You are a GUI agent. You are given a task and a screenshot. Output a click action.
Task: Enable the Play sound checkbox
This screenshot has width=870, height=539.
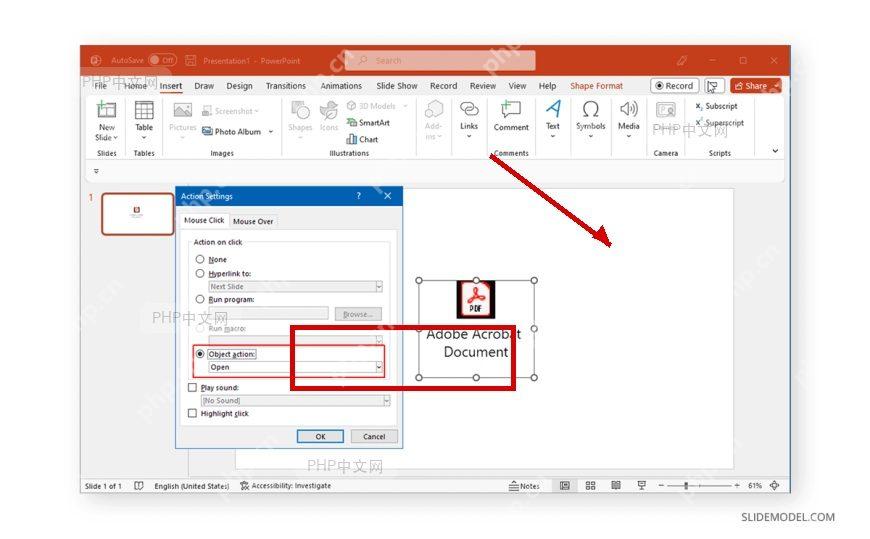point(193,387)
